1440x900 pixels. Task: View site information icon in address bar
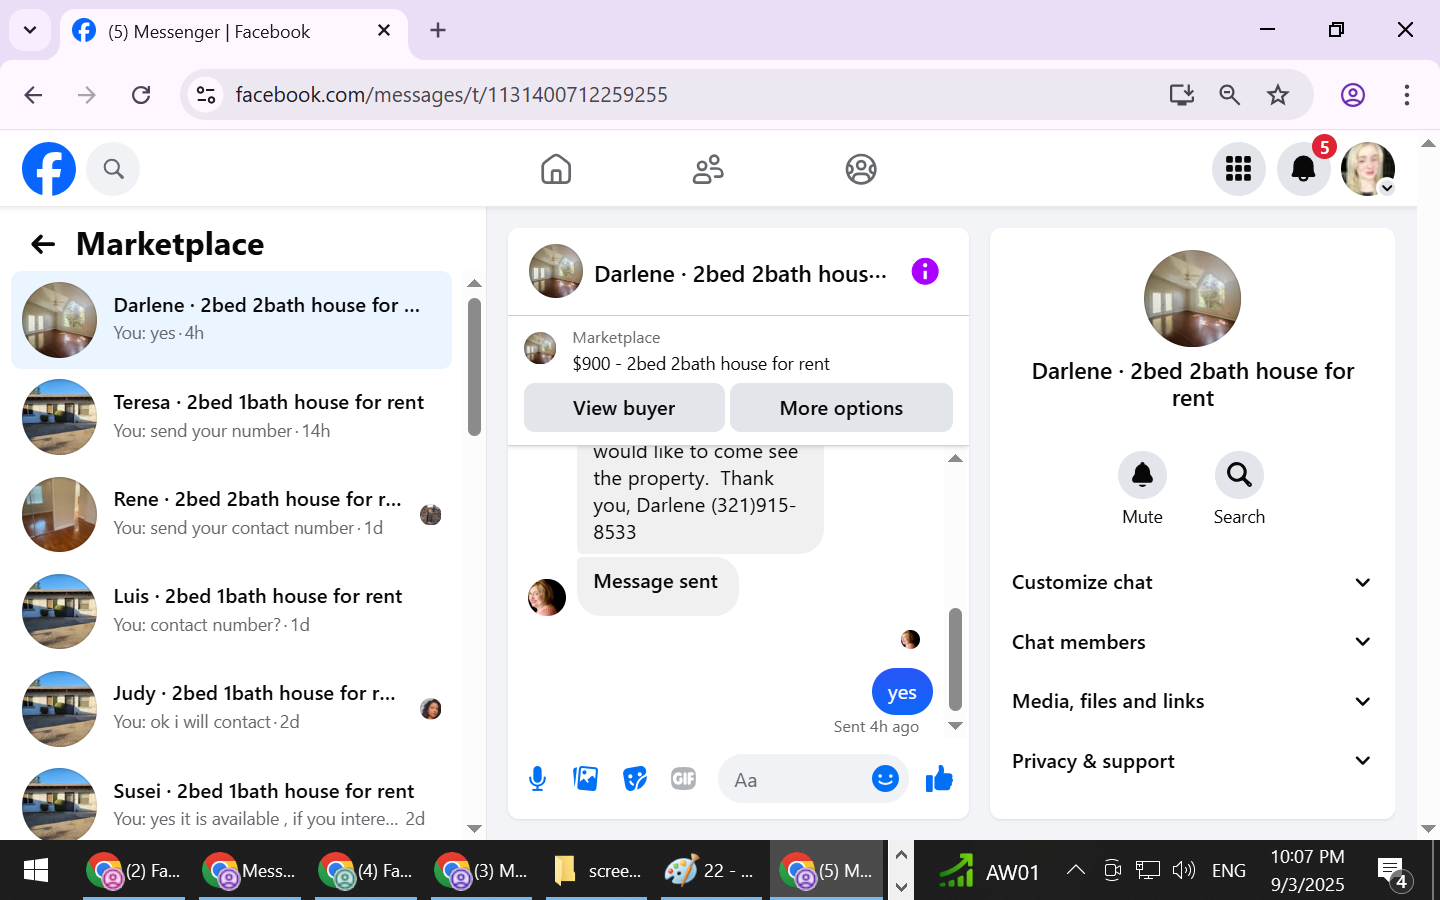coord(206,95)
